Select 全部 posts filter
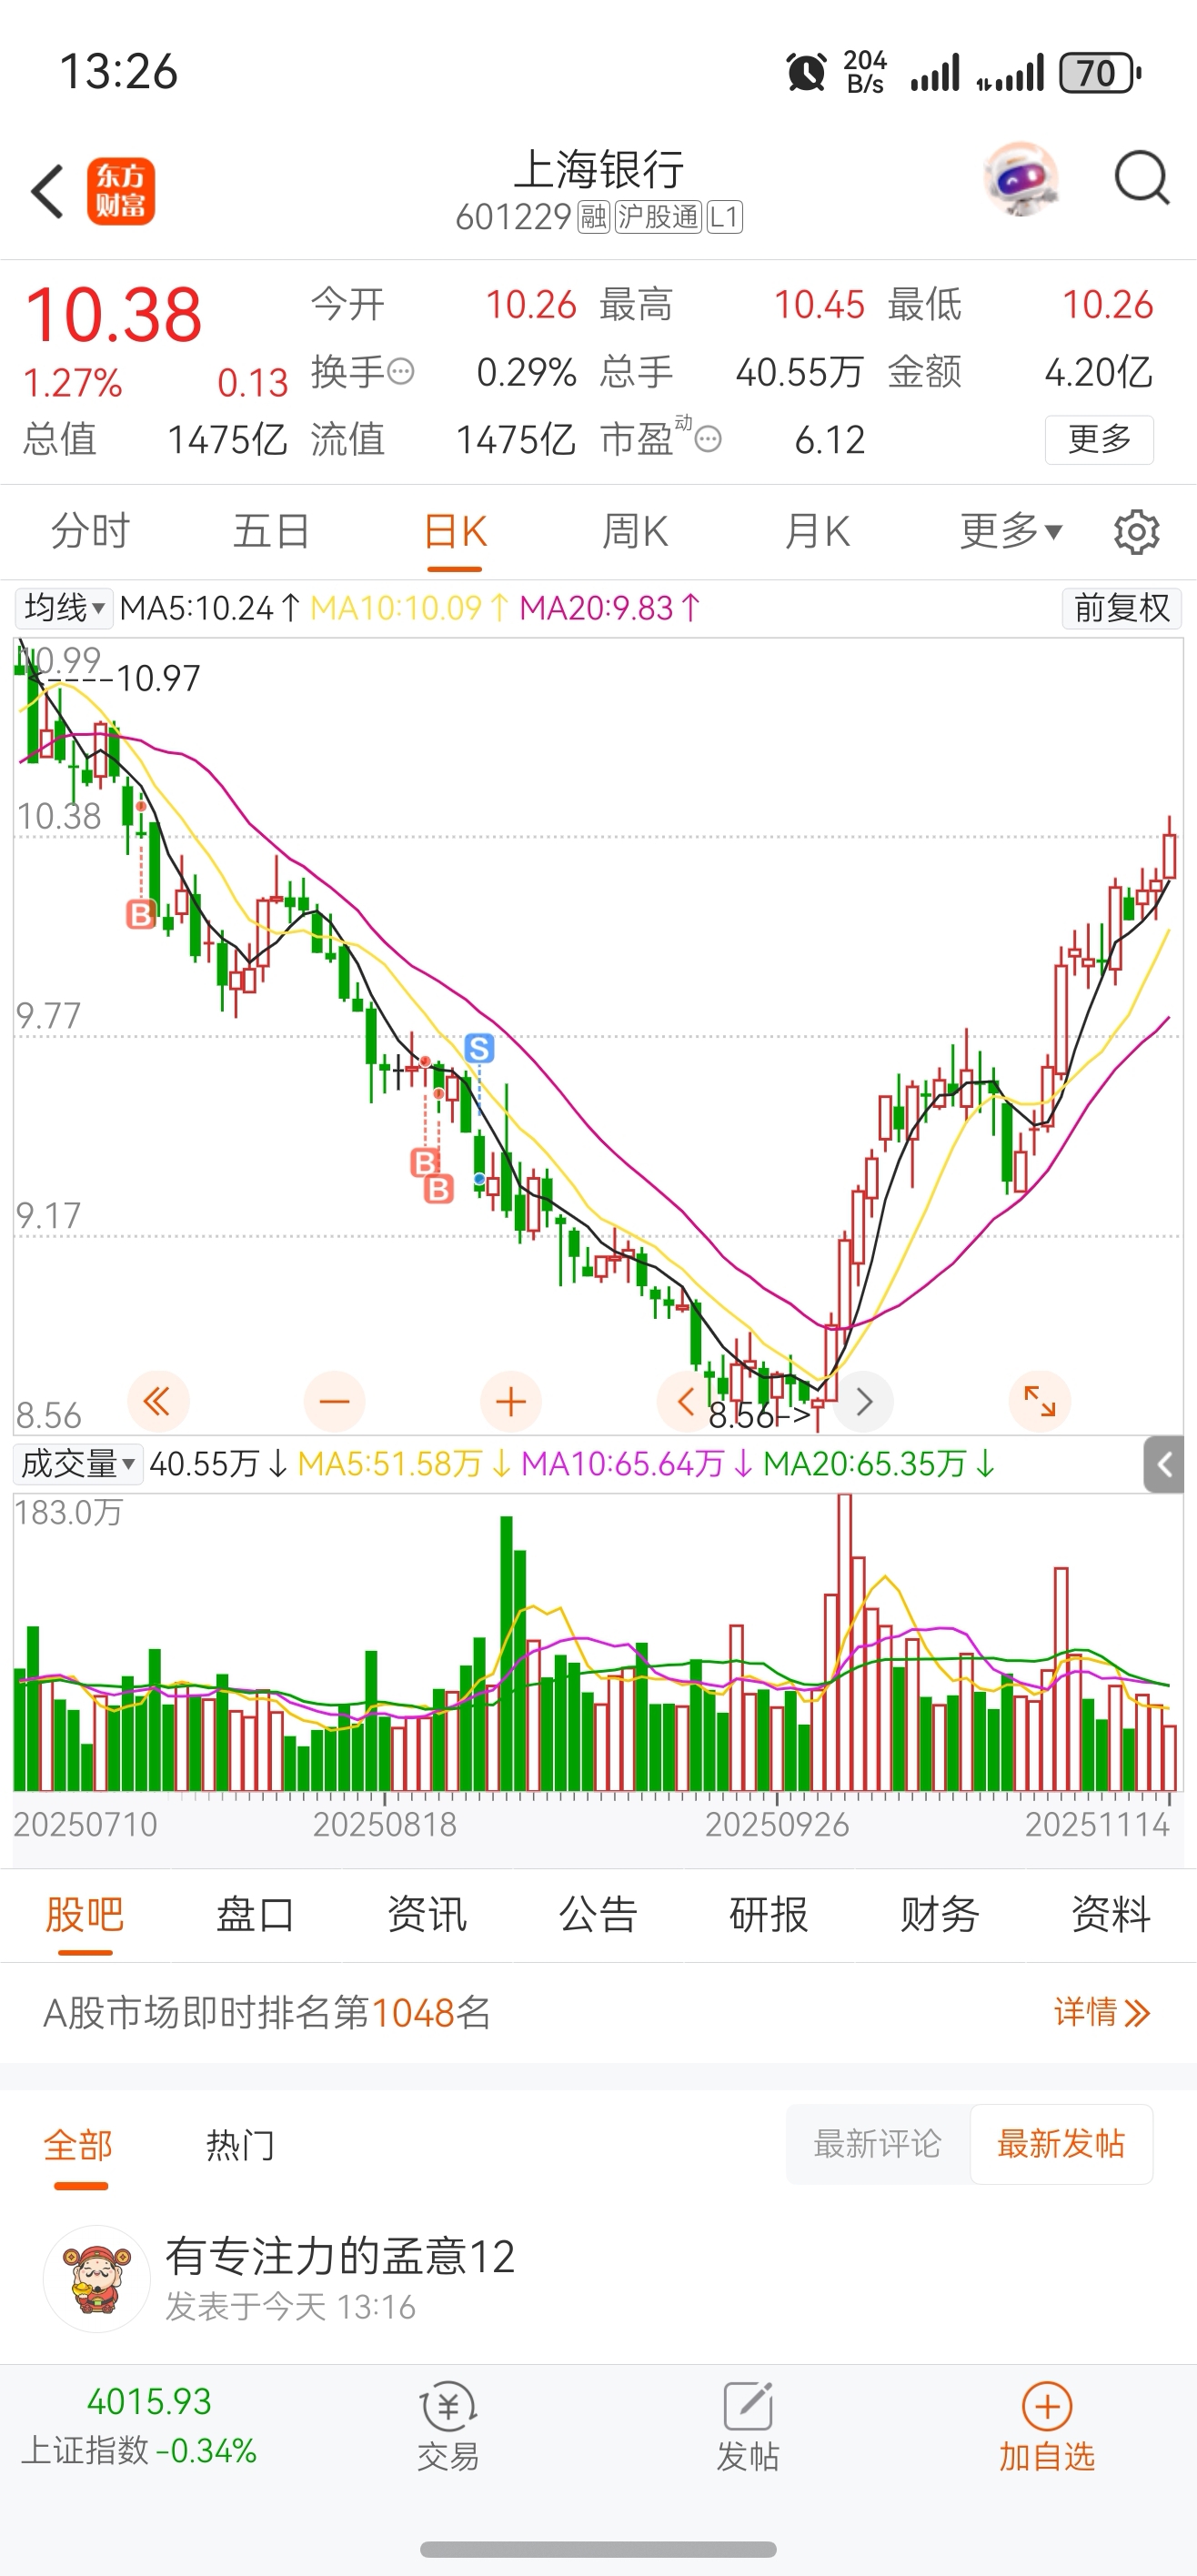Viewport: 1197px width, 2576px height. tap(78, 2145)
